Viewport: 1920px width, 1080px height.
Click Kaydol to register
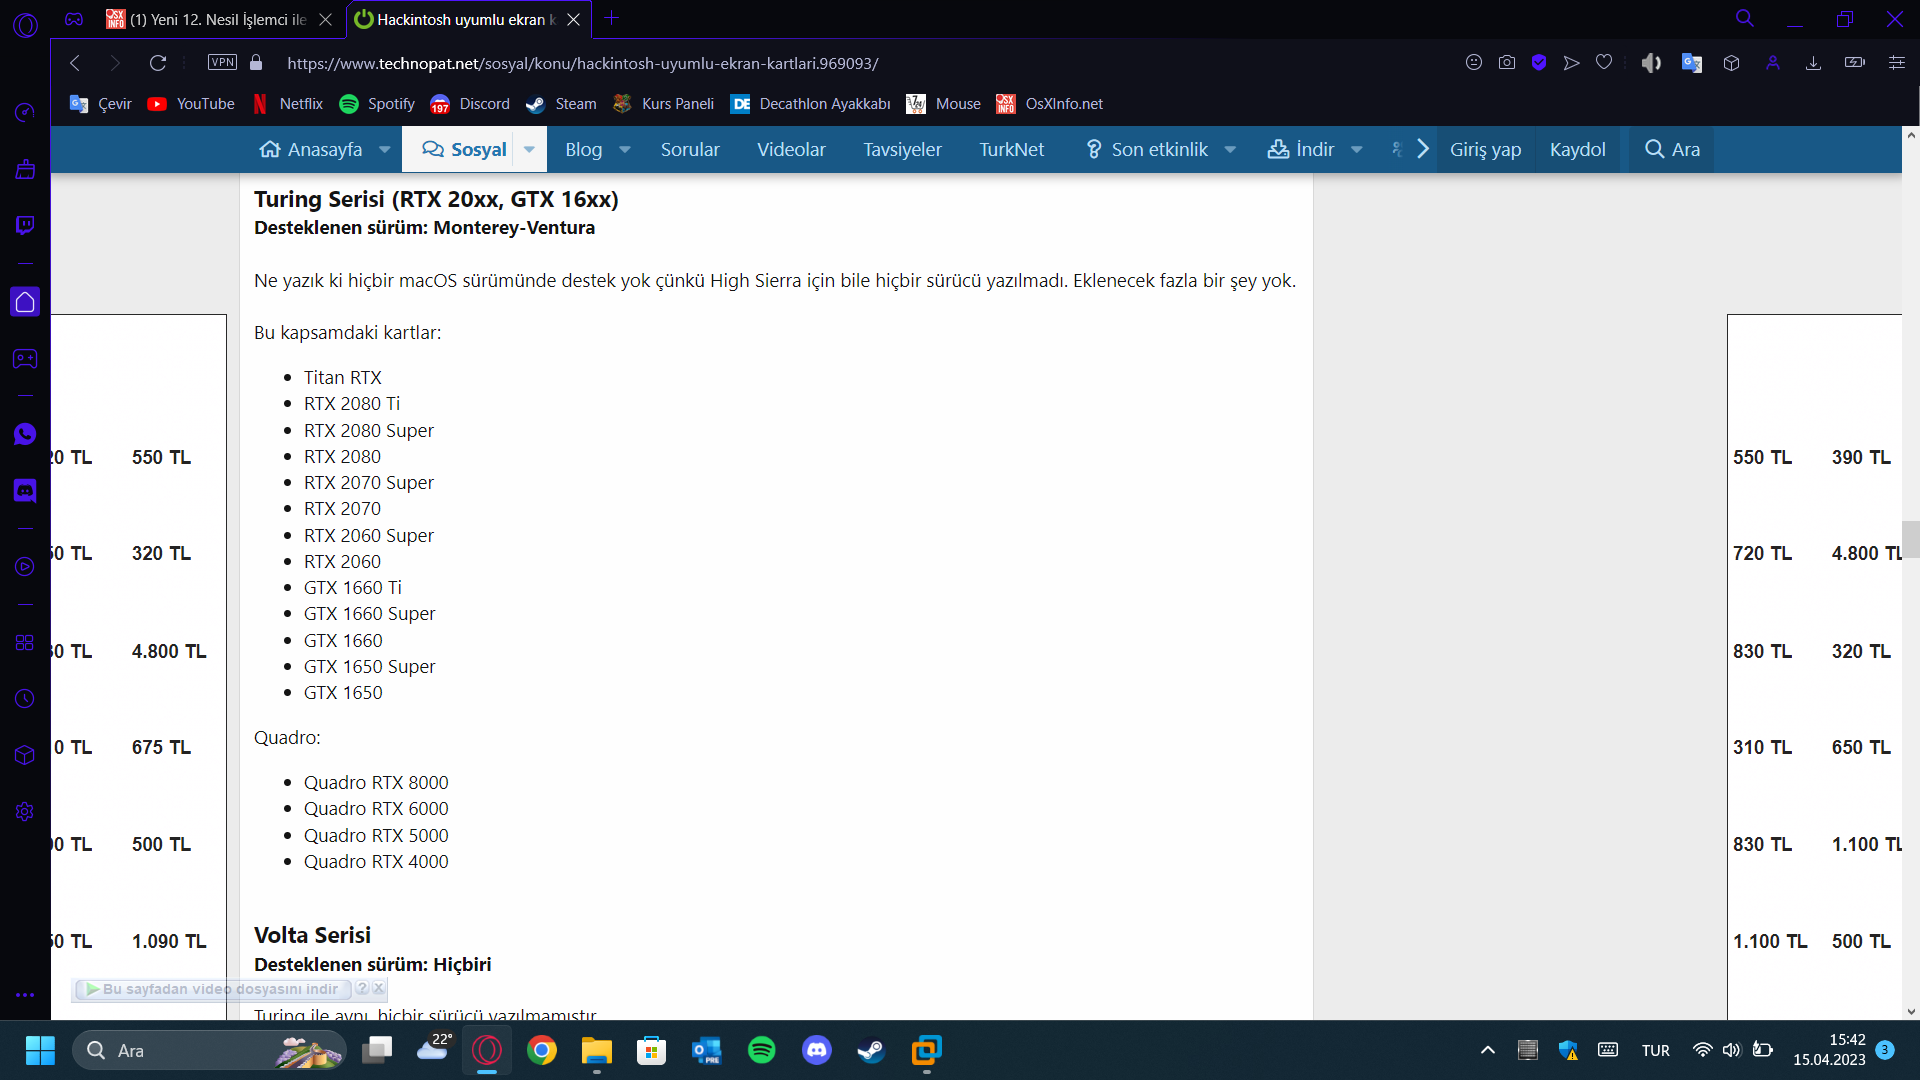click(1577, 150)
